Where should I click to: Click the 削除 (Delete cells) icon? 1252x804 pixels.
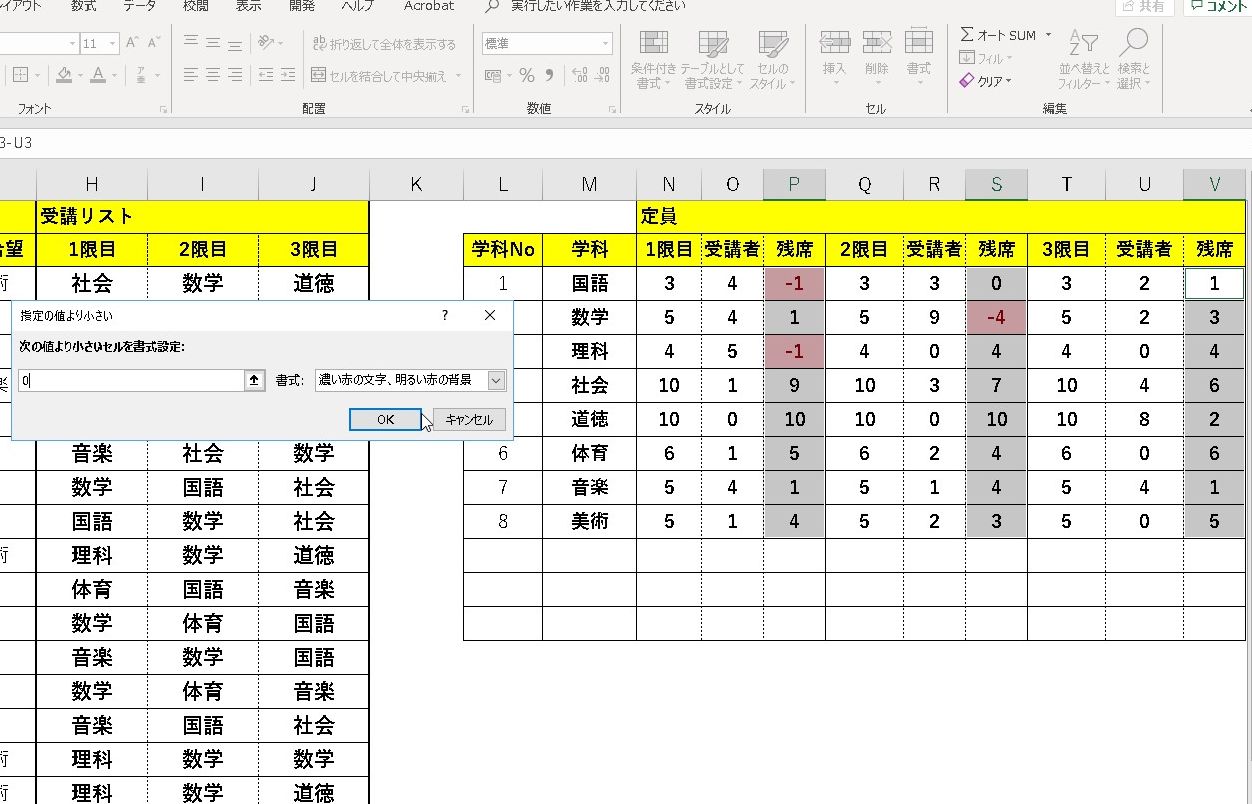point(877,55)
